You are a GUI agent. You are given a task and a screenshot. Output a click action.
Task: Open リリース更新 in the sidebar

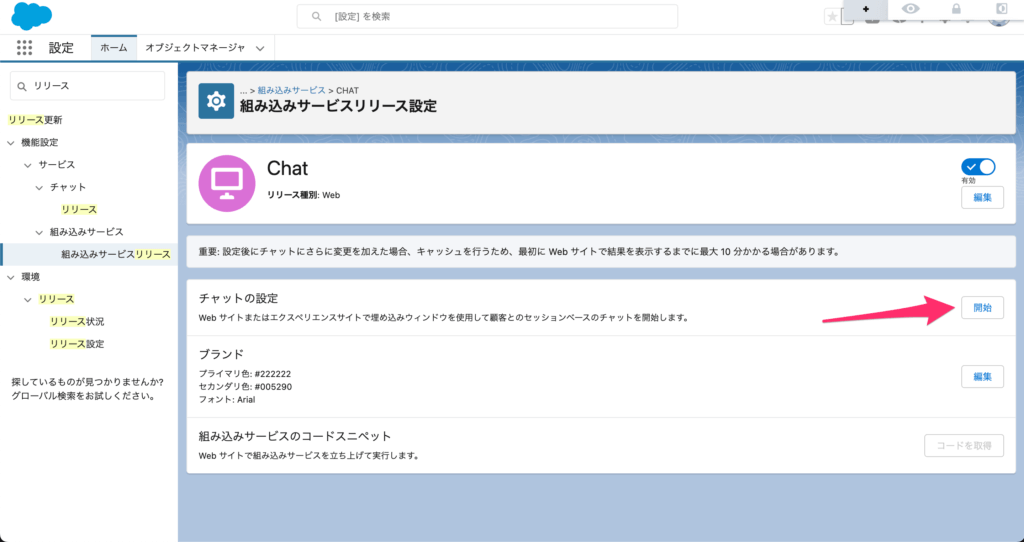[35, 120]
